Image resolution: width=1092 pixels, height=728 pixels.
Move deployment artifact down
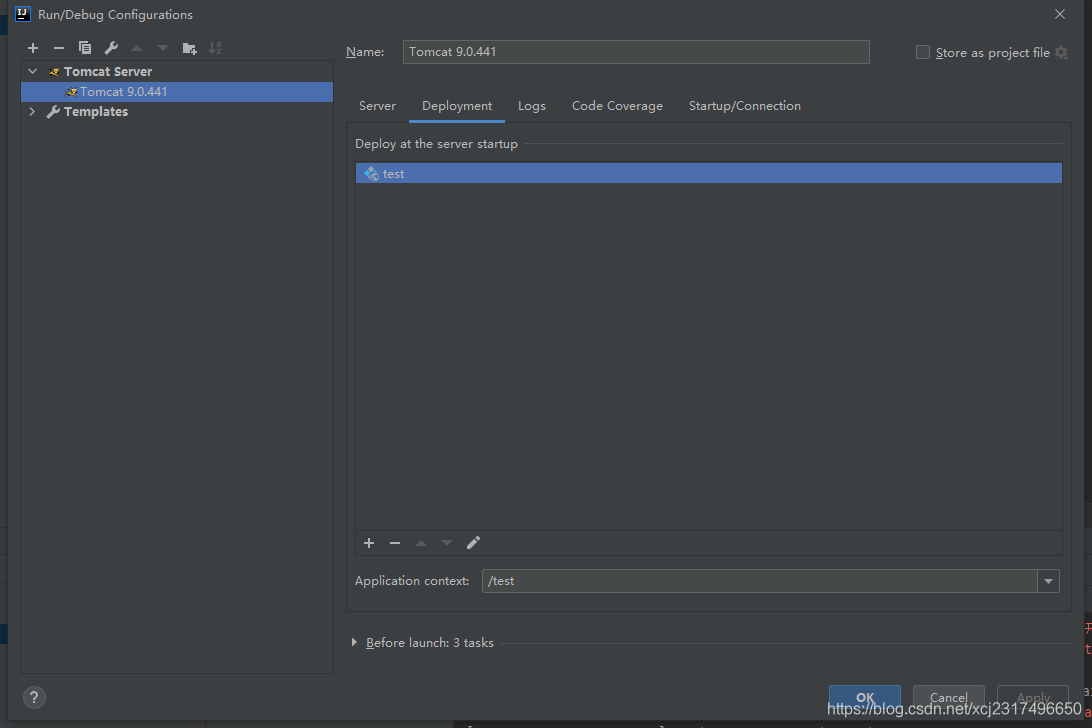[447, 543]
